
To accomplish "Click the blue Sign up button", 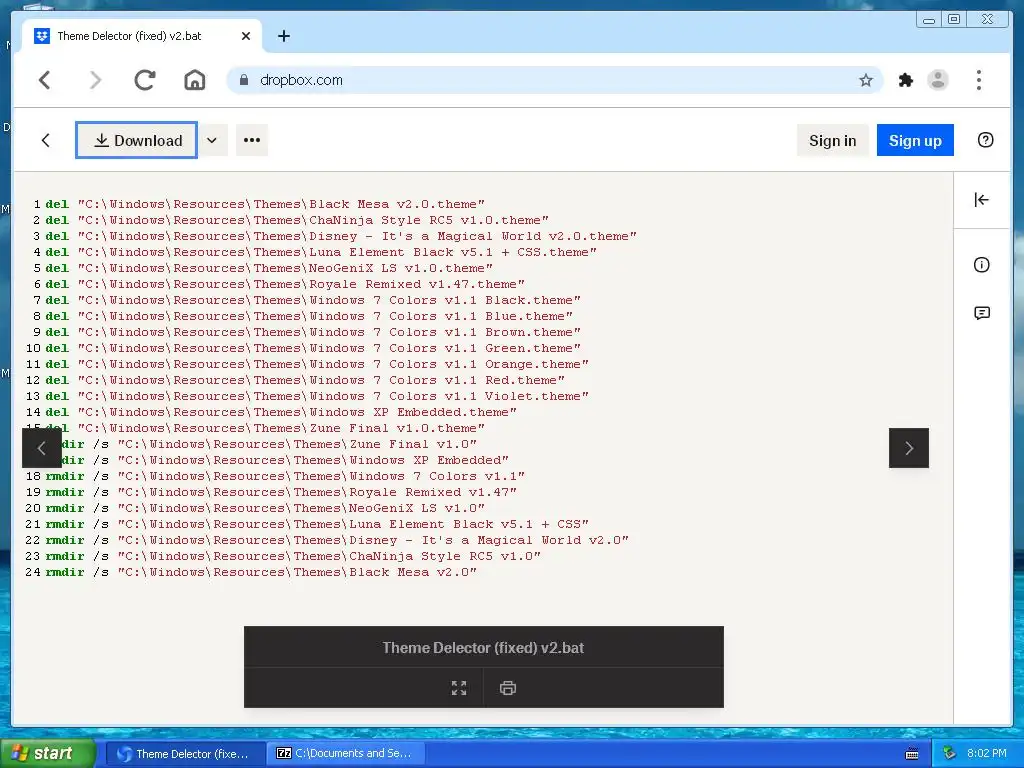I will tap(915, 140).
